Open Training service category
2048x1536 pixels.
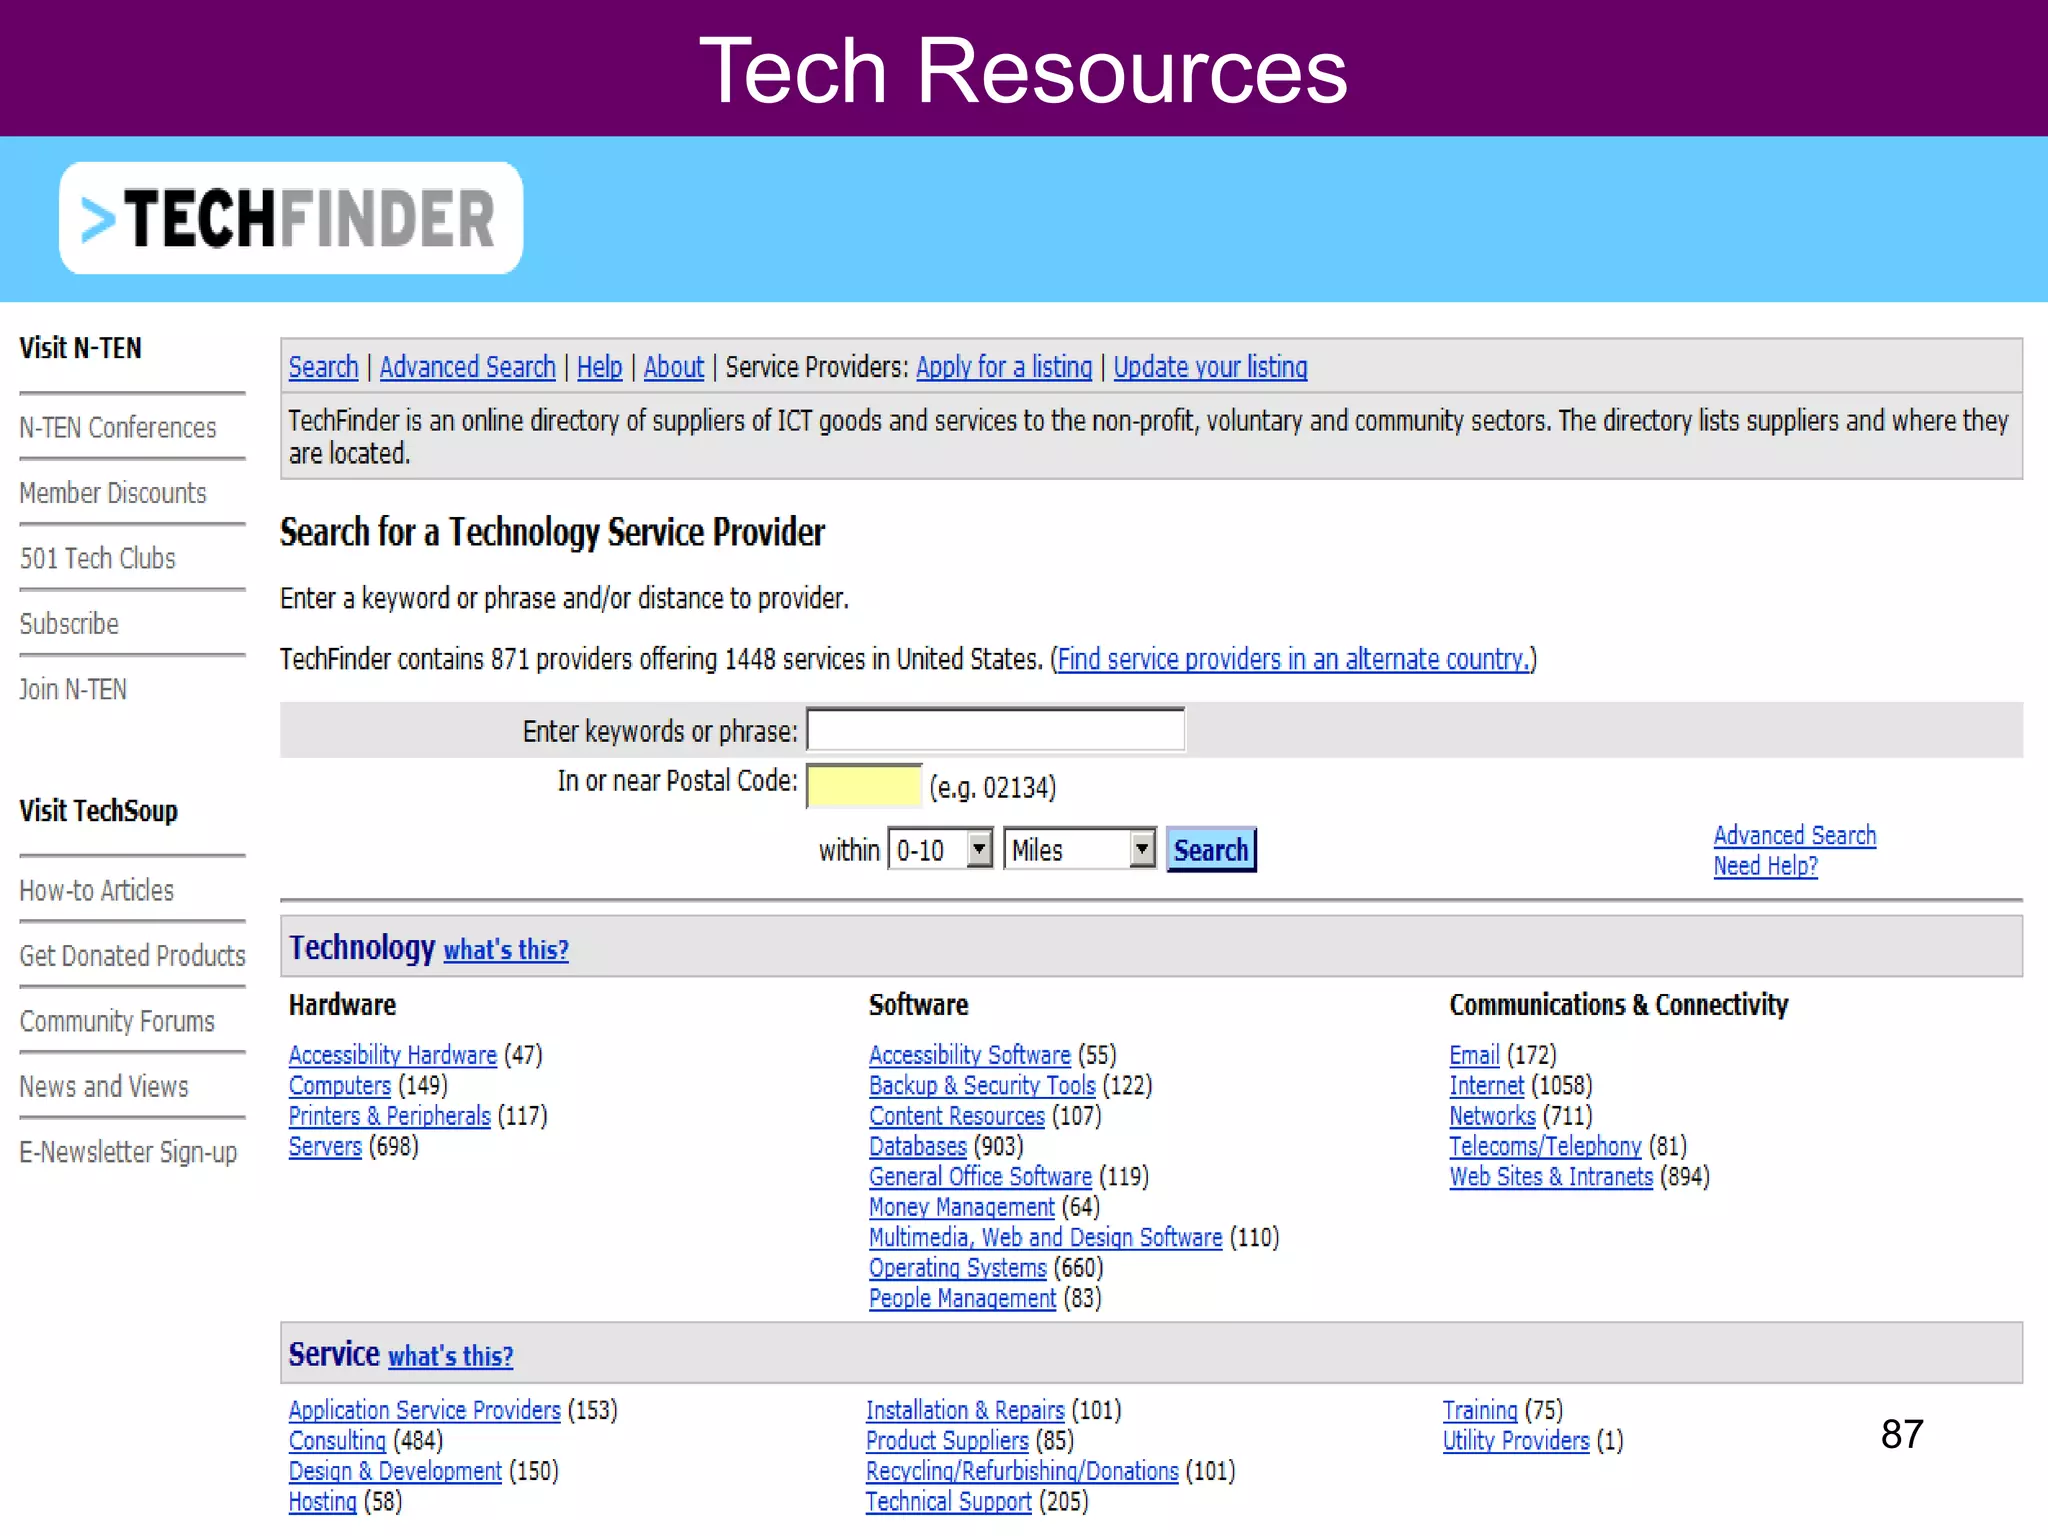[1480, 1410]
